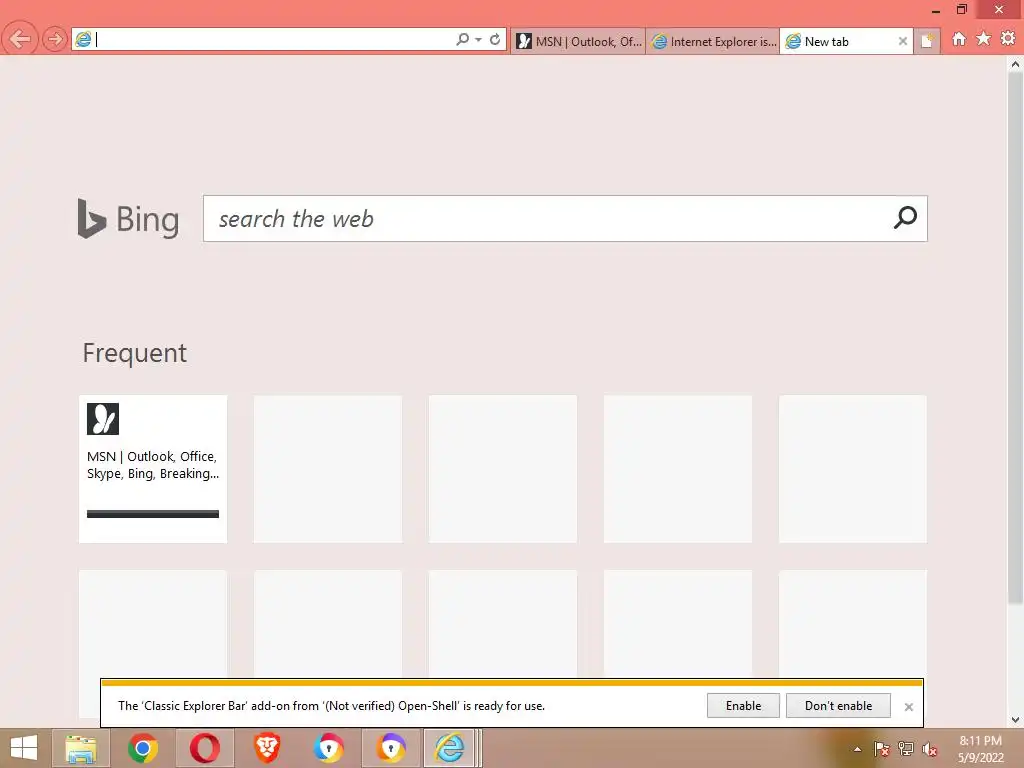This screenshot has height=768, width=1024.
Task: Launch Google Chrome from taskbar
Action: tap(143, 748)
